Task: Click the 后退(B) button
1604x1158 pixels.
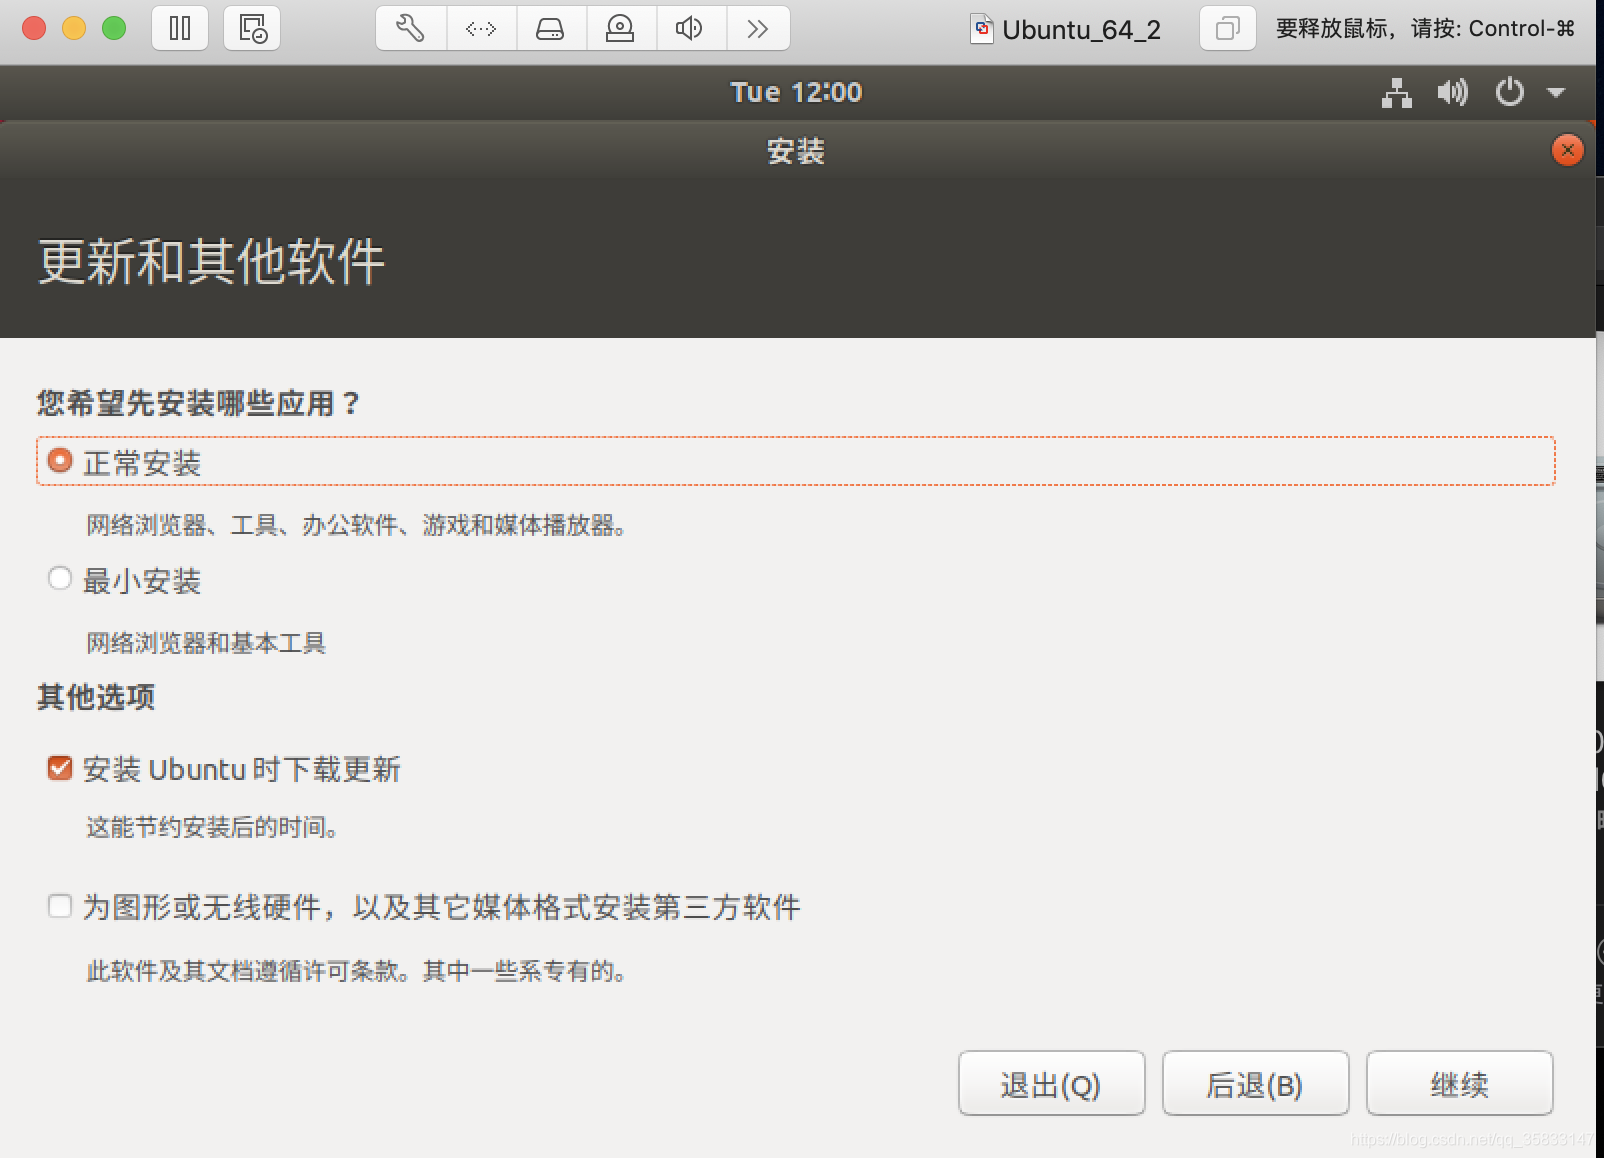Action: click(1255, 1083)
